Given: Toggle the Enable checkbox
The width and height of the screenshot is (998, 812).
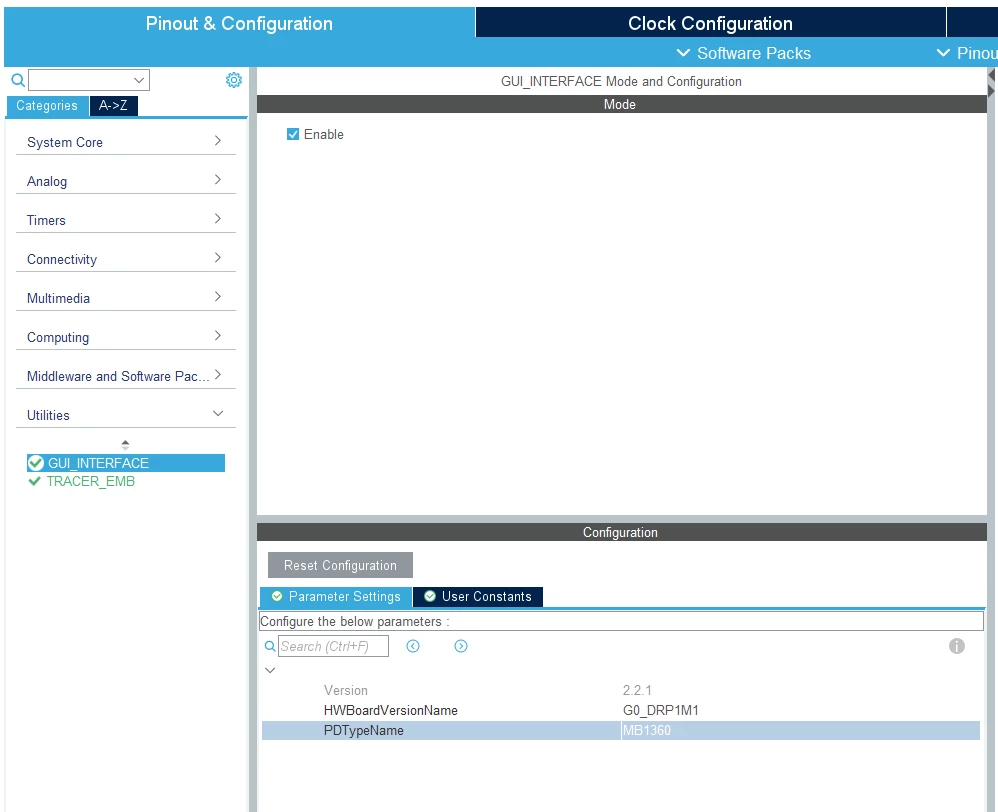Looking at the screenshot, I should [x=293, y=134].
